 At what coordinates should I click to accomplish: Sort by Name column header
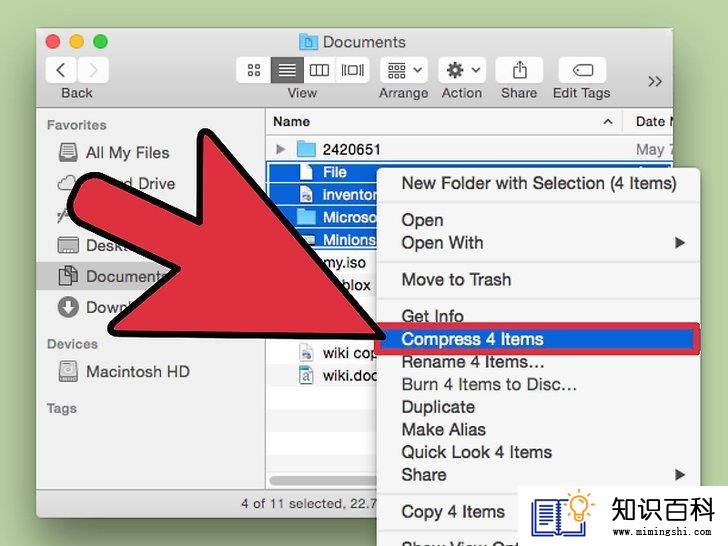coord(292,122)
